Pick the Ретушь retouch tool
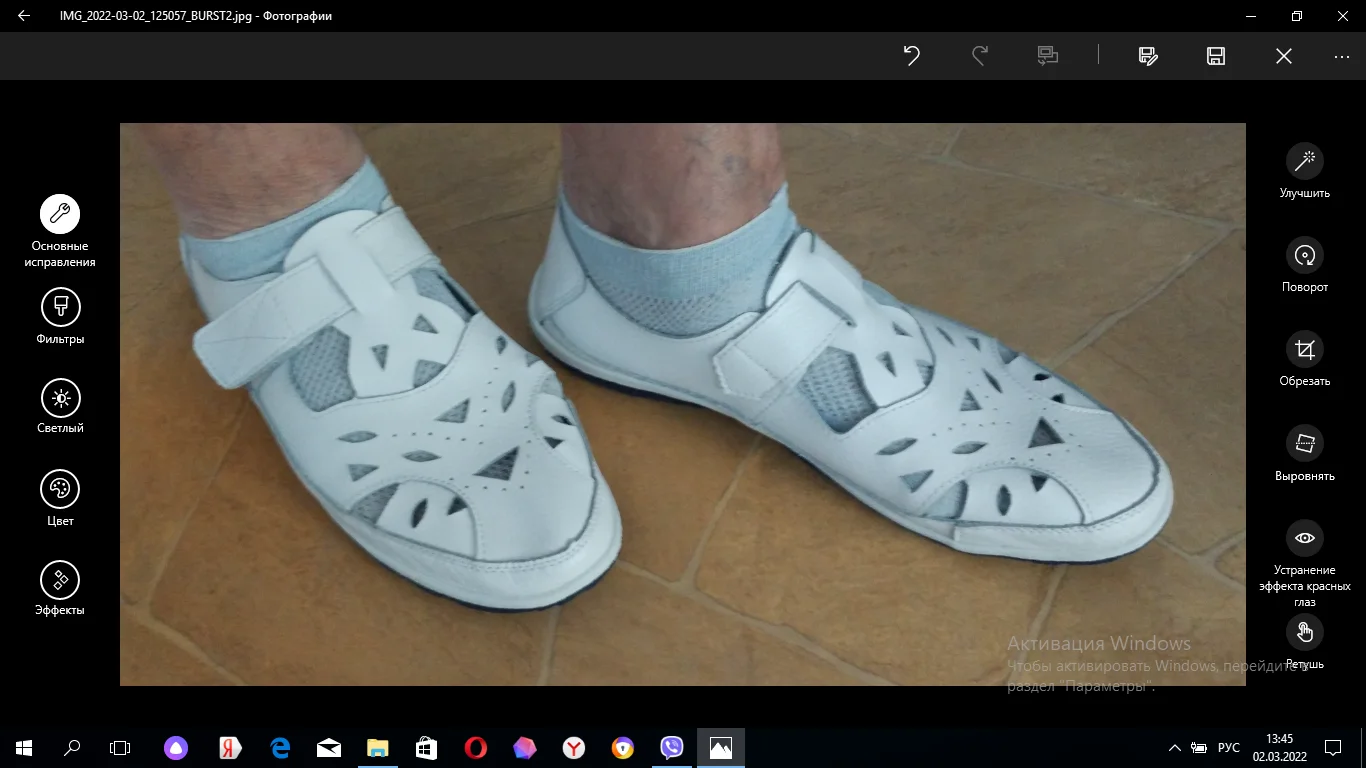 click(1305, 642)
